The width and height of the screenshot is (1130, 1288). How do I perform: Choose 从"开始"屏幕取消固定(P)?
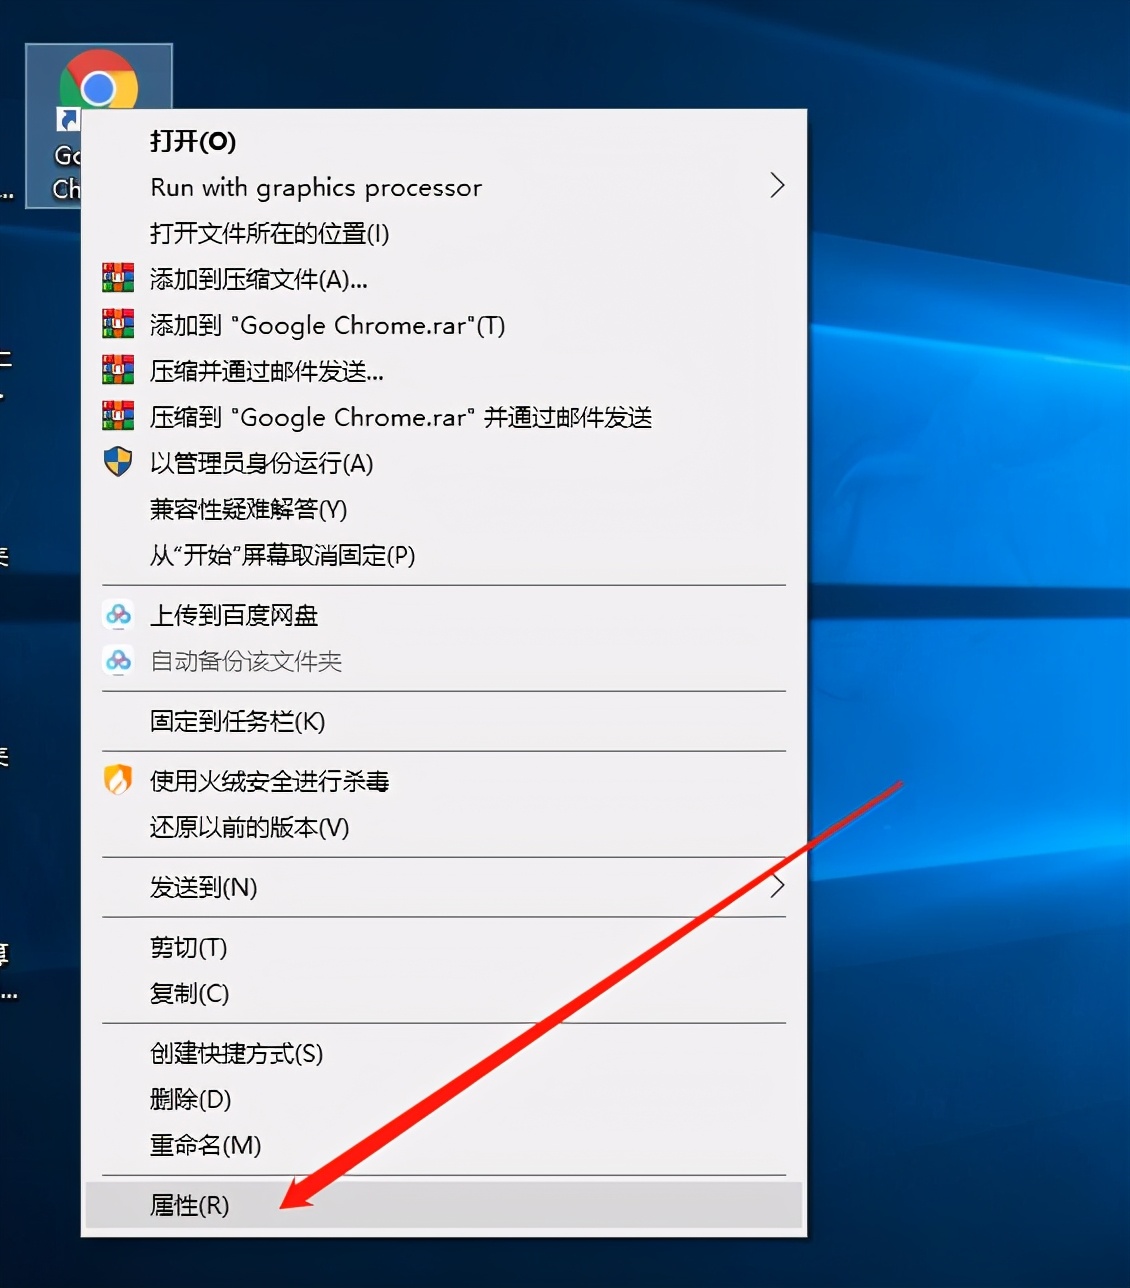coord(444,555)
